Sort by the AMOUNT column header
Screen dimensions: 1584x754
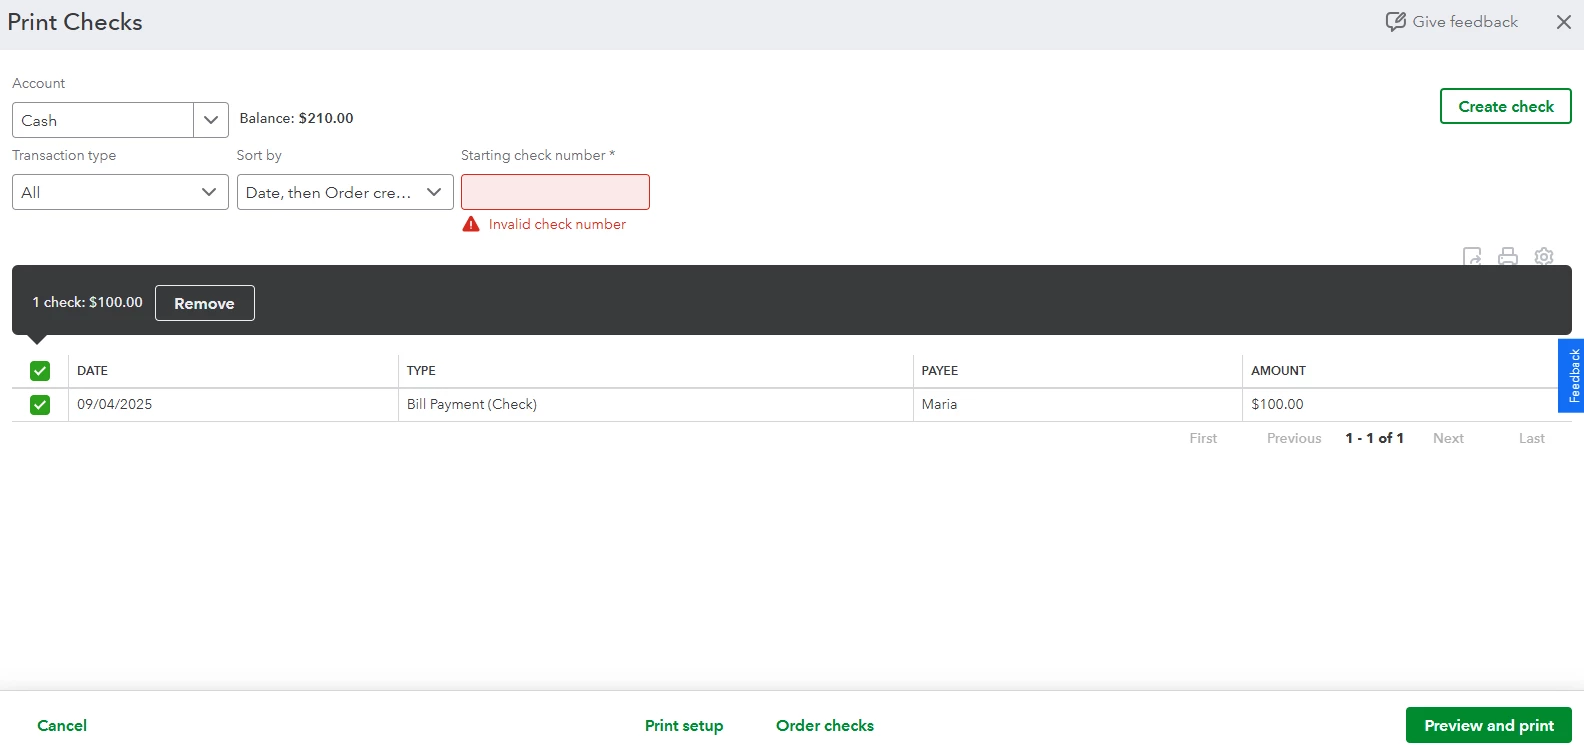[1278, 371]
